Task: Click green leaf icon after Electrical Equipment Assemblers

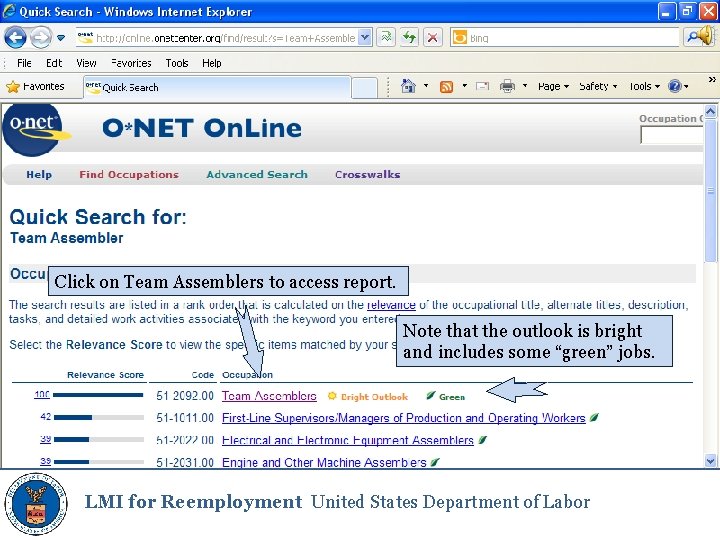Action: coord(482,440)
